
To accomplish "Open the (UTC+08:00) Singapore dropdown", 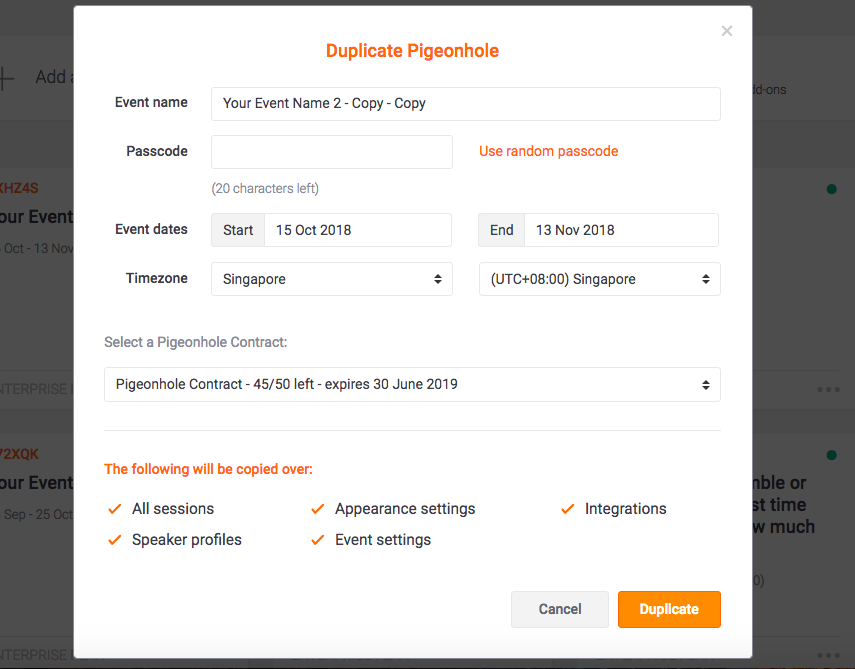I will click(x=599, y=279).
